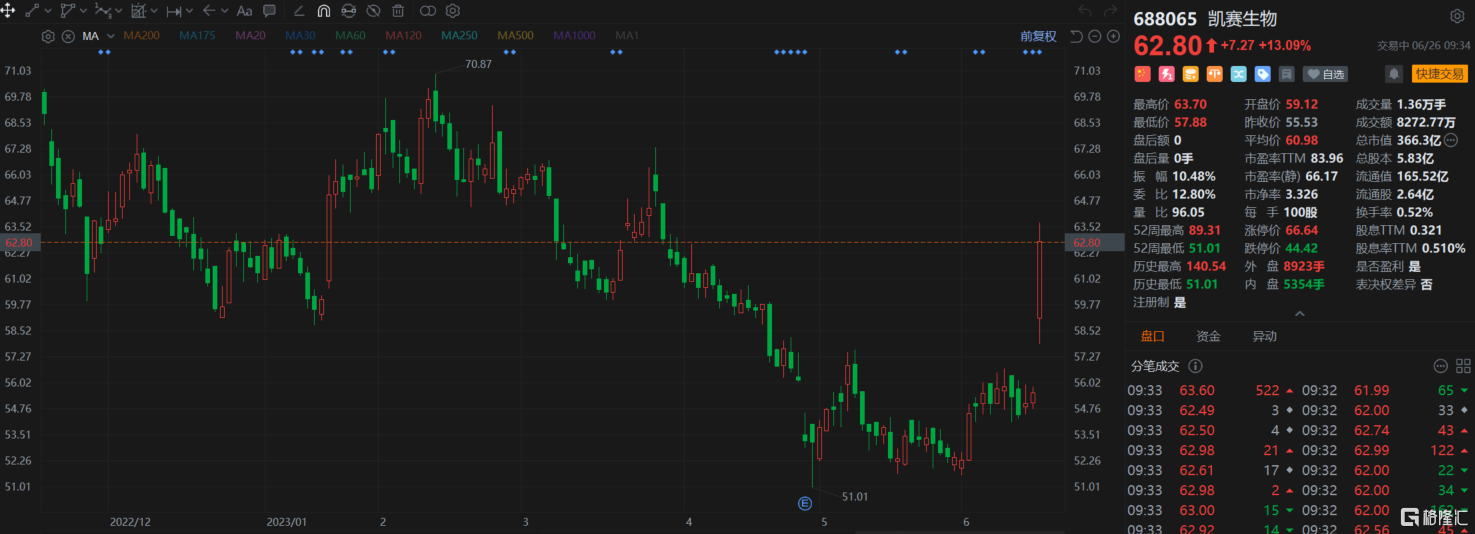Screen dimensions: 1475x534
Task: Toggle the MA200 indicator line
Action: pyautogui.click(x=141, y=36)
